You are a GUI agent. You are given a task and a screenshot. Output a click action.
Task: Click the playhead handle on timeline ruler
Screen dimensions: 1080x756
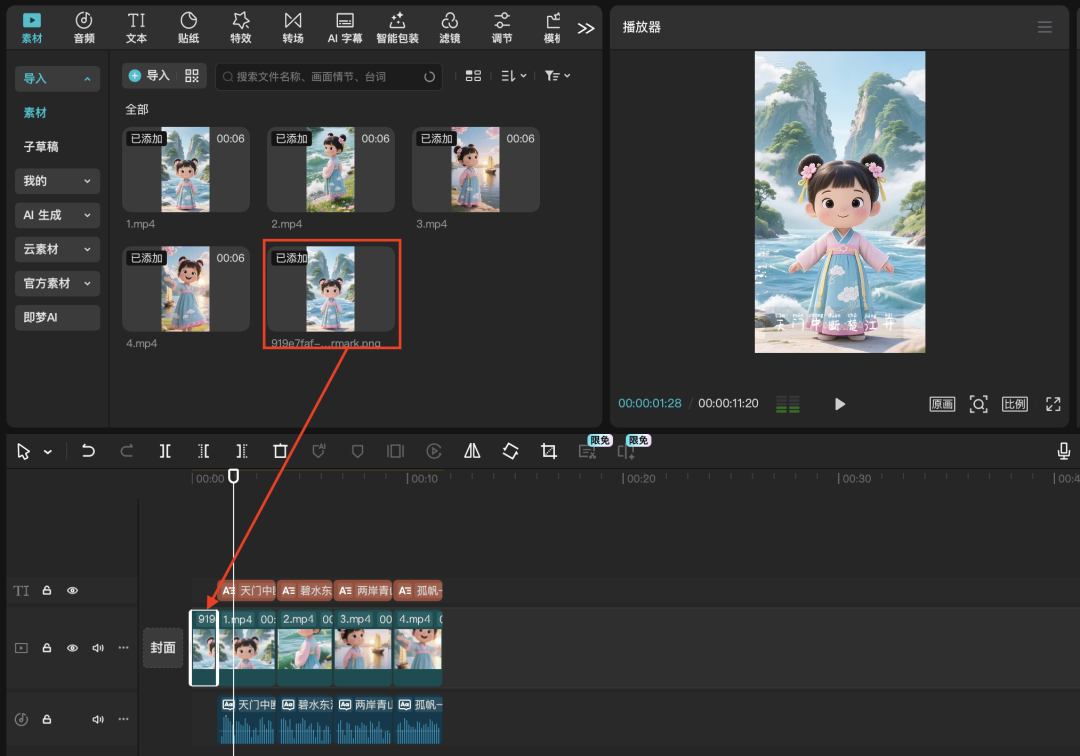pos(233,477)
